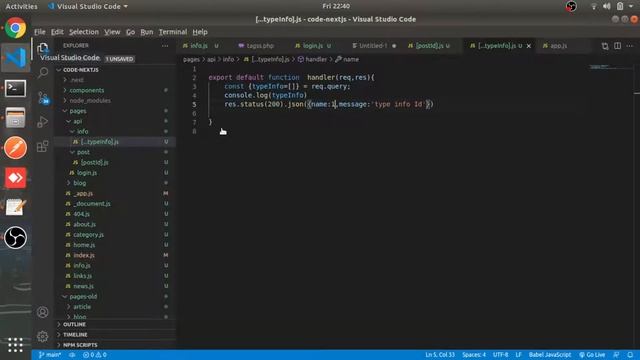
Task: Open the Extensions view
Action: (x=42, y=146)
